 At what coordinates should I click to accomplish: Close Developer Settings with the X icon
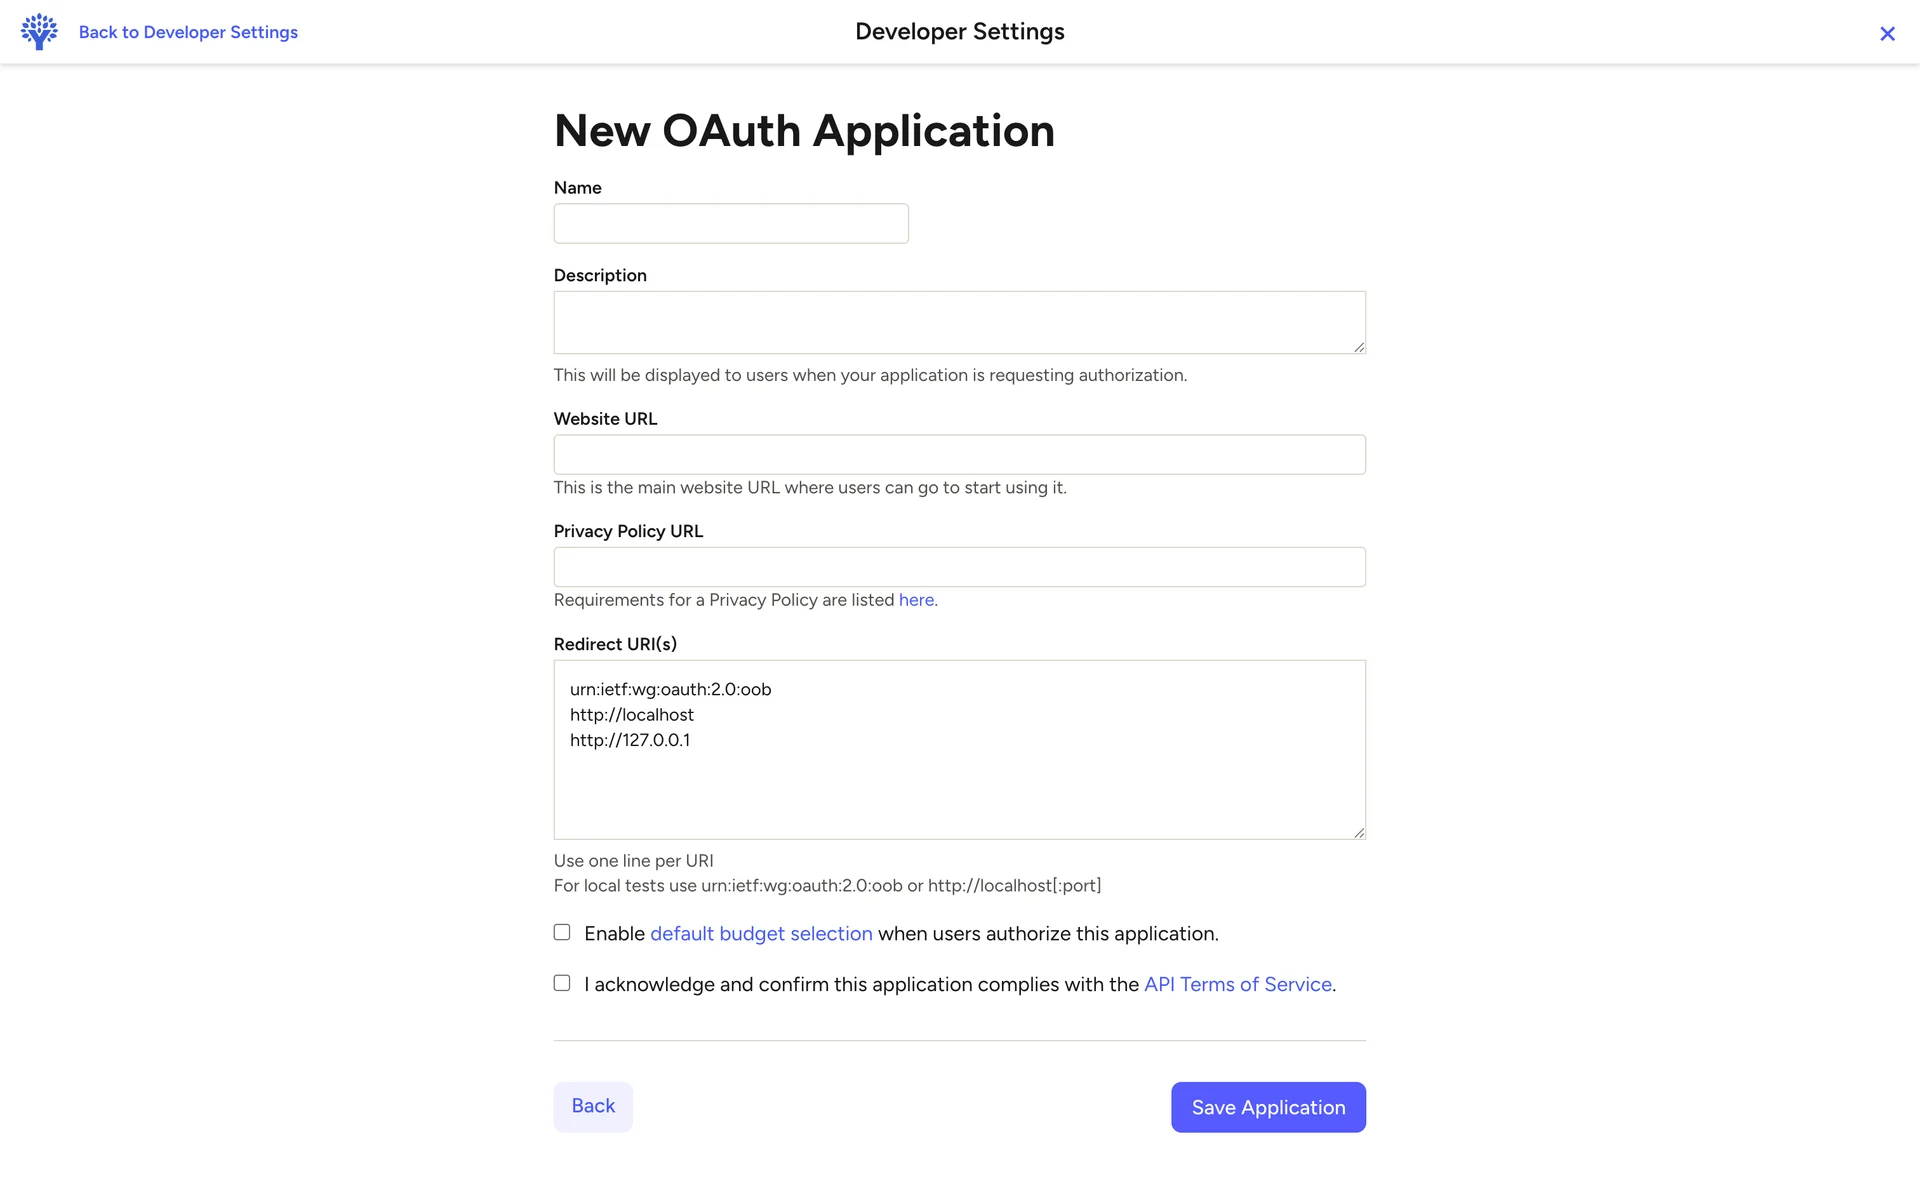point(1887,34)
